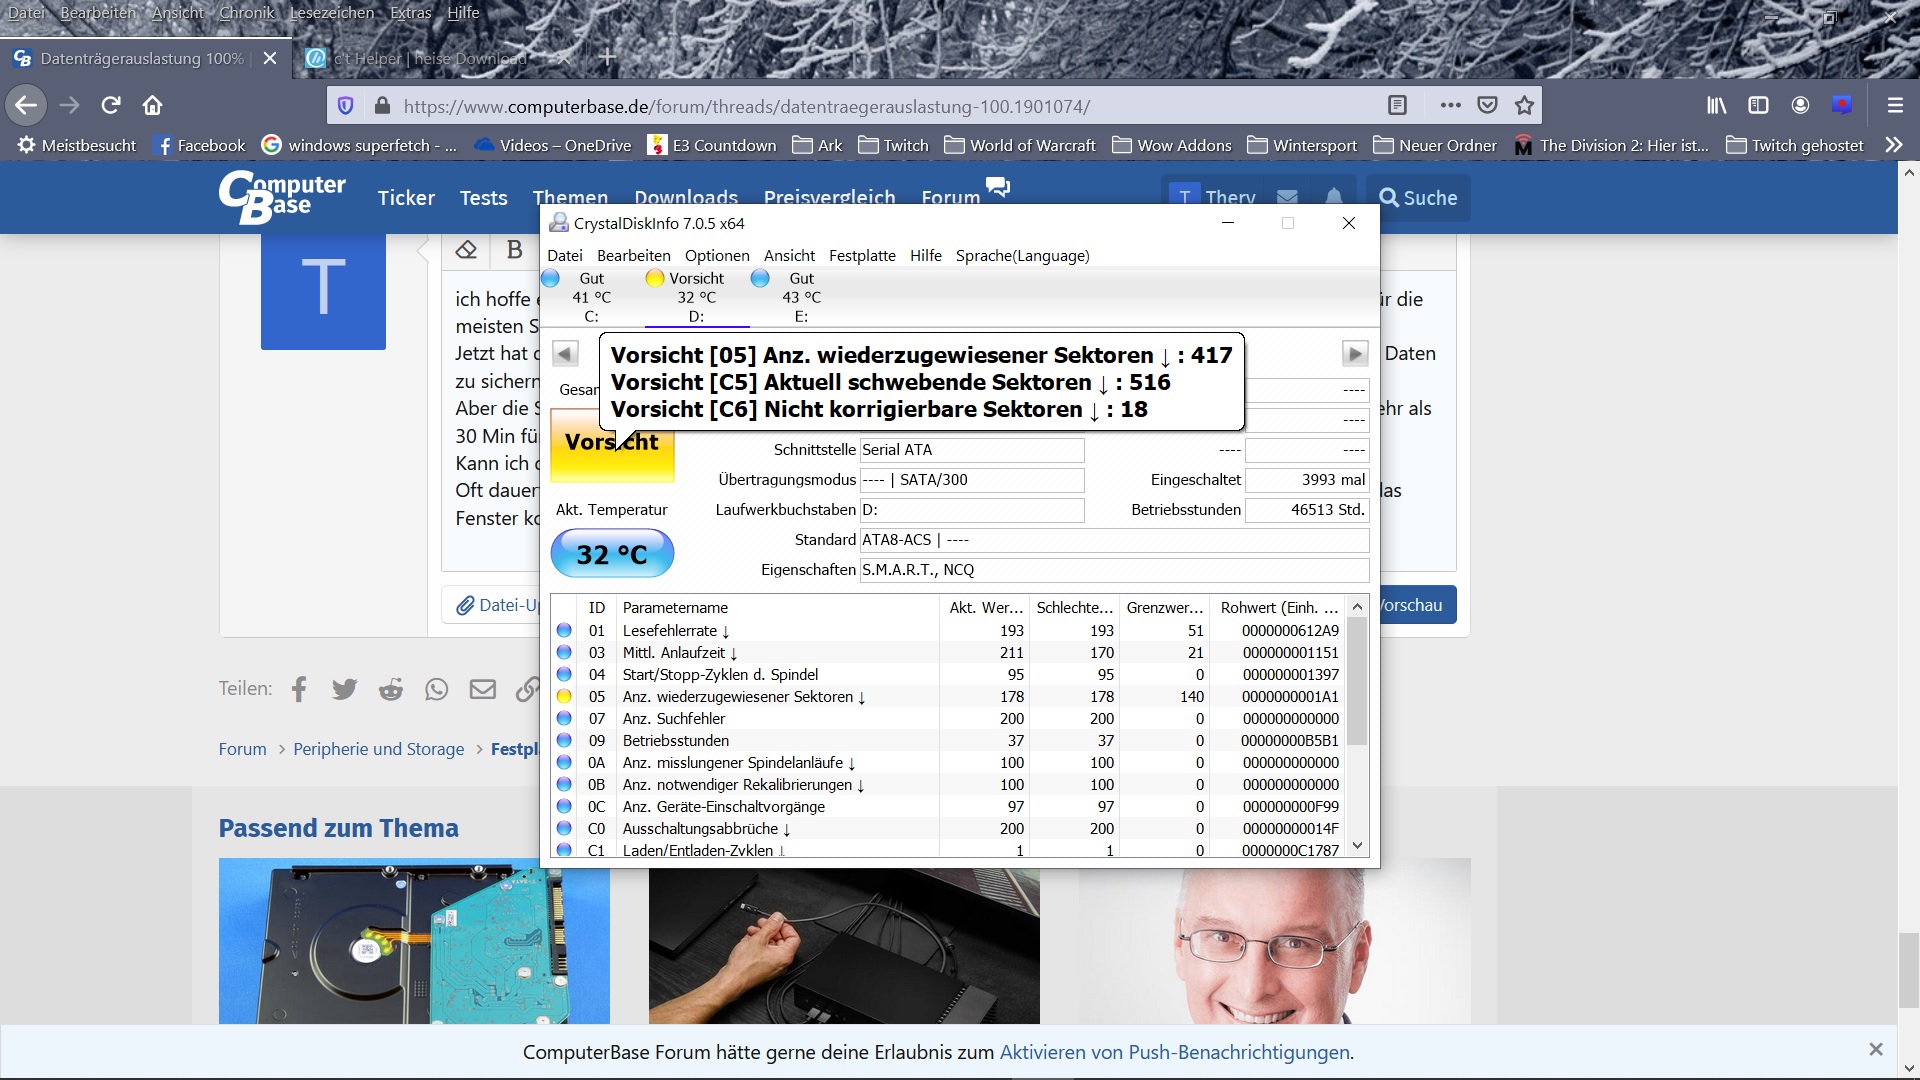Click the previous disk arrow in CrystalDiskInfo
The width and height of the screenshot is (1920, 1080).
[x=565, y=354]
